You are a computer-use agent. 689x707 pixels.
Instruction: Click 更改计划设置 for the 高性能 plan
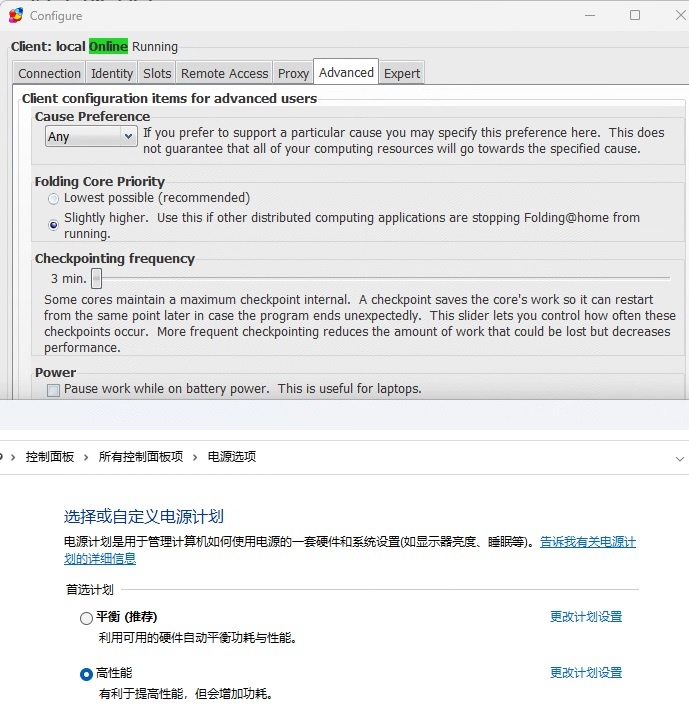pos(586,673)
